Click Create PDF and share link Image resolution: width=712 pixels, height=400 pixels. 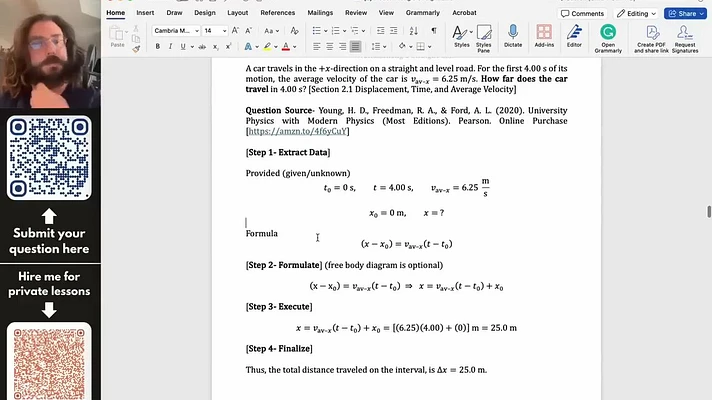click(651, 39)
